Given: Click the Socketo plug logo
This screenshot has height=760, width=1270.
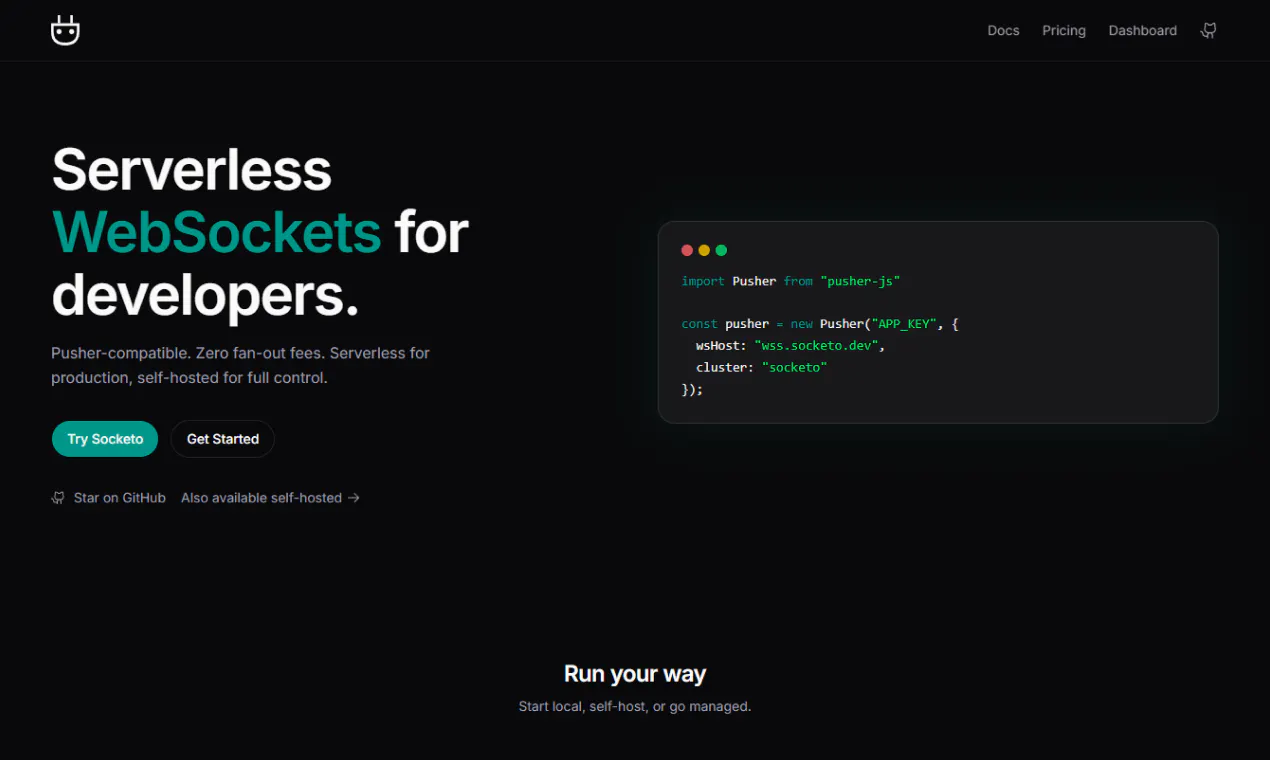Looking at the screenshot, I should click(x=65, y=30).
